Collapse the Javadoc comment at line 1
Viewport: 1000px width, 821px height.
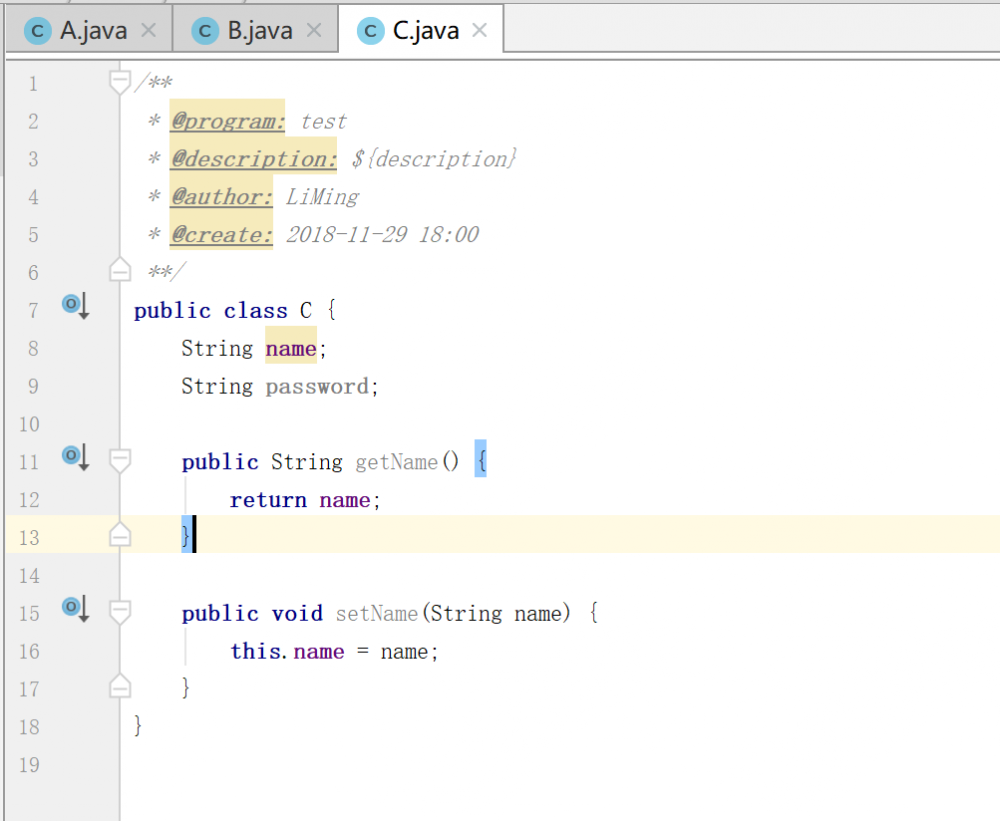coord(119,77)
